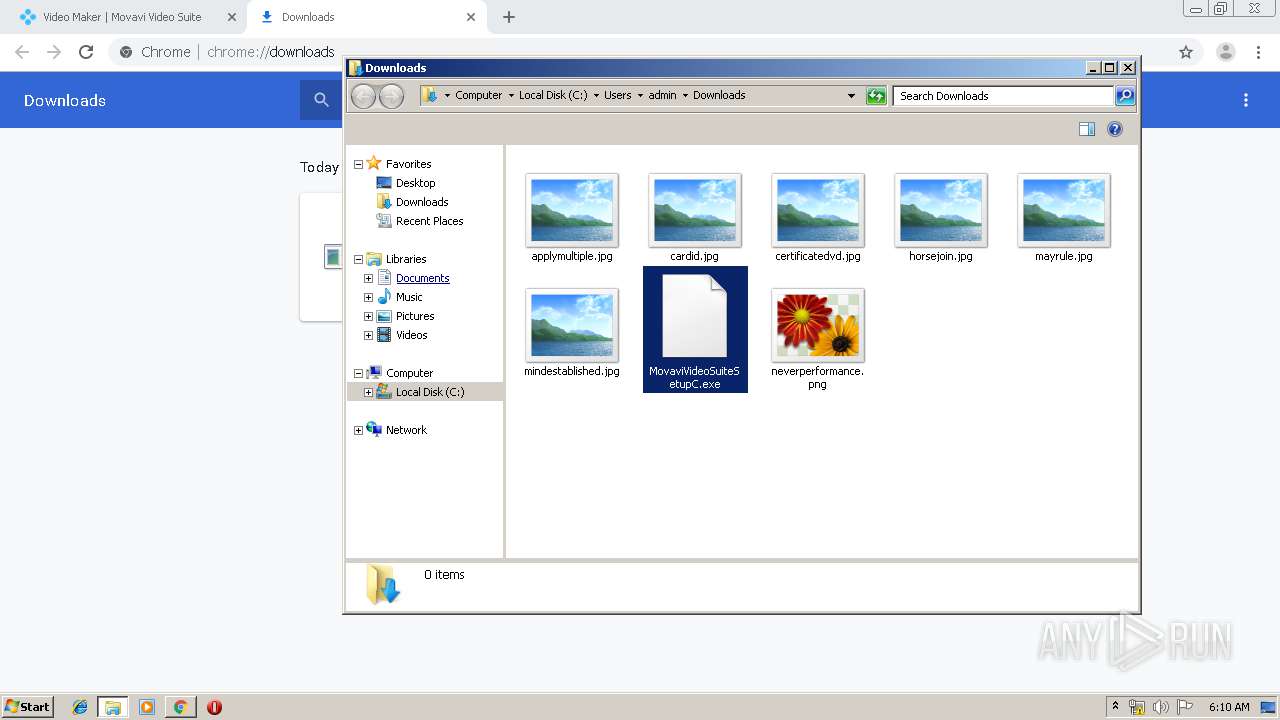1280x720 pixels.
Task: Open the Chrome downloads three-dot menu
Action: click(x=1246, y=100)
